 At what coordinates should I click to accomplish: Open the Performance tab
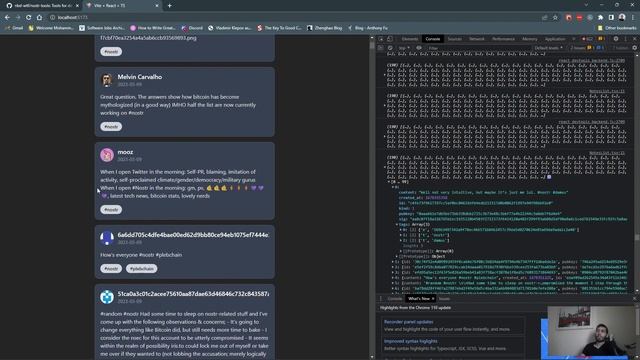point(503,39)
